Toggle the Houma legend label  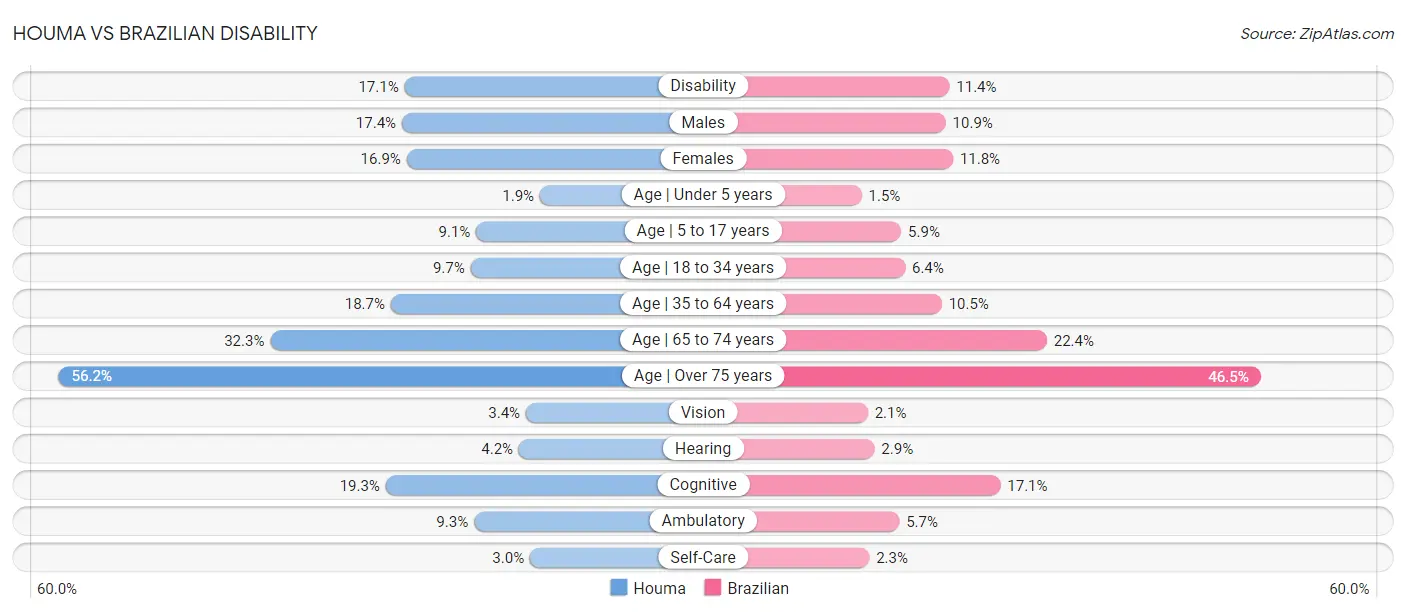[x=659, y=588]
